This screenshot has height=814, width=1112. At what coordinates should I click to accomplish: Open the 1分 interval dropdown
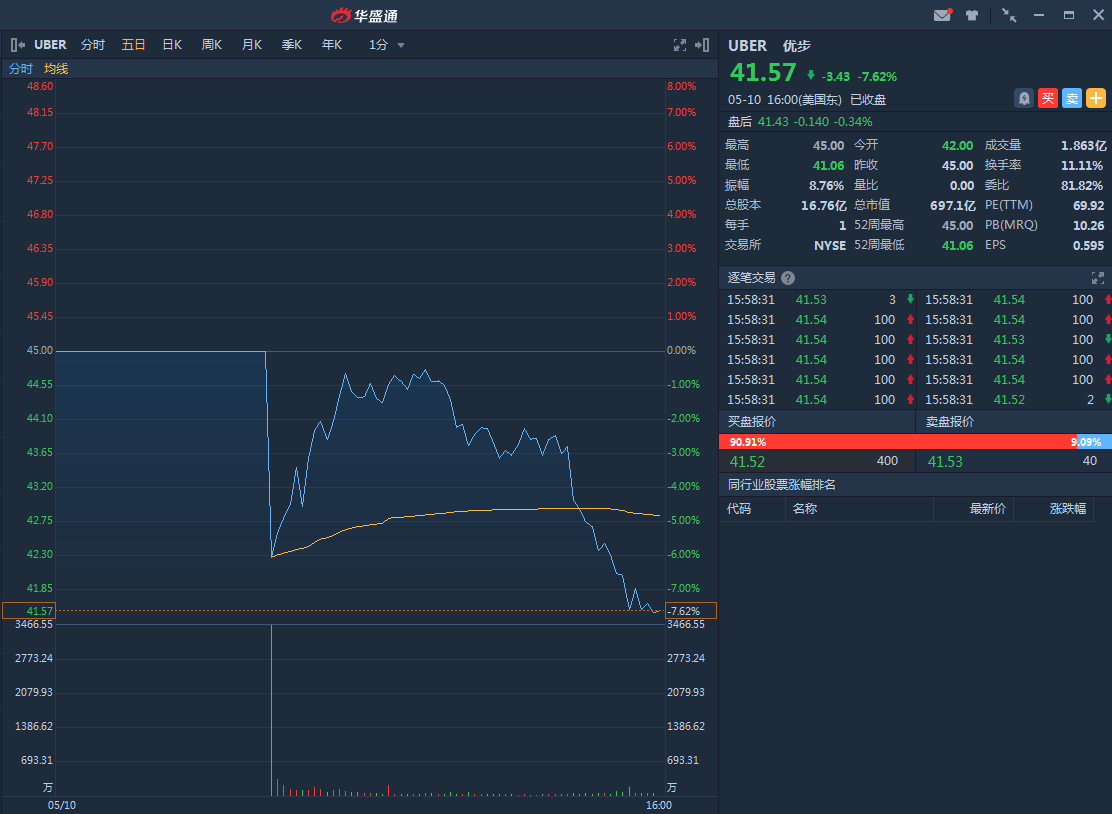coord(387,45)
